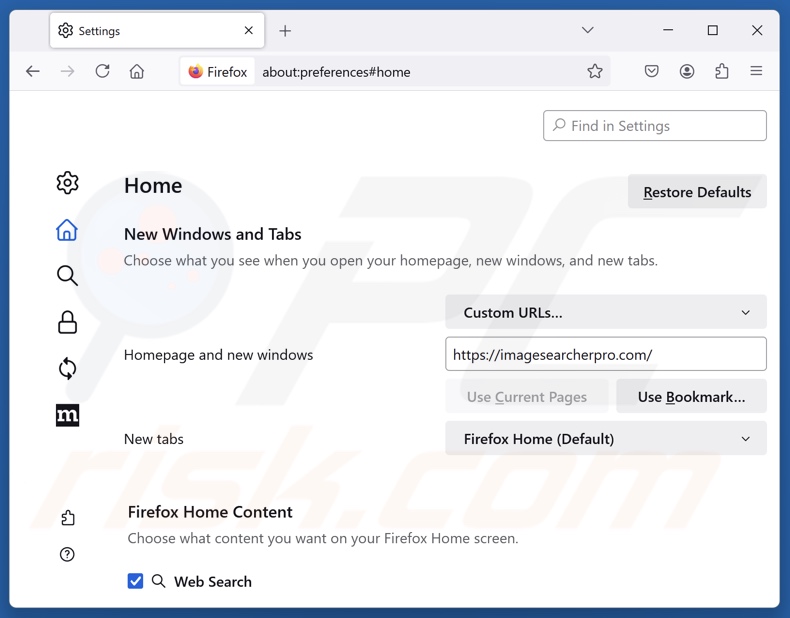
Task: Focus the Find in Settings search box
Action: point(654,125)
